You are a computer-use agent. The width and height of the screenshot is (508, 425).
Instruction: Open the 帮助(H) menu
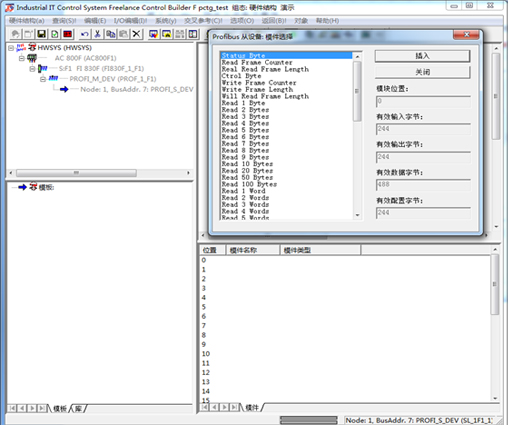click(x=327, y=21)
